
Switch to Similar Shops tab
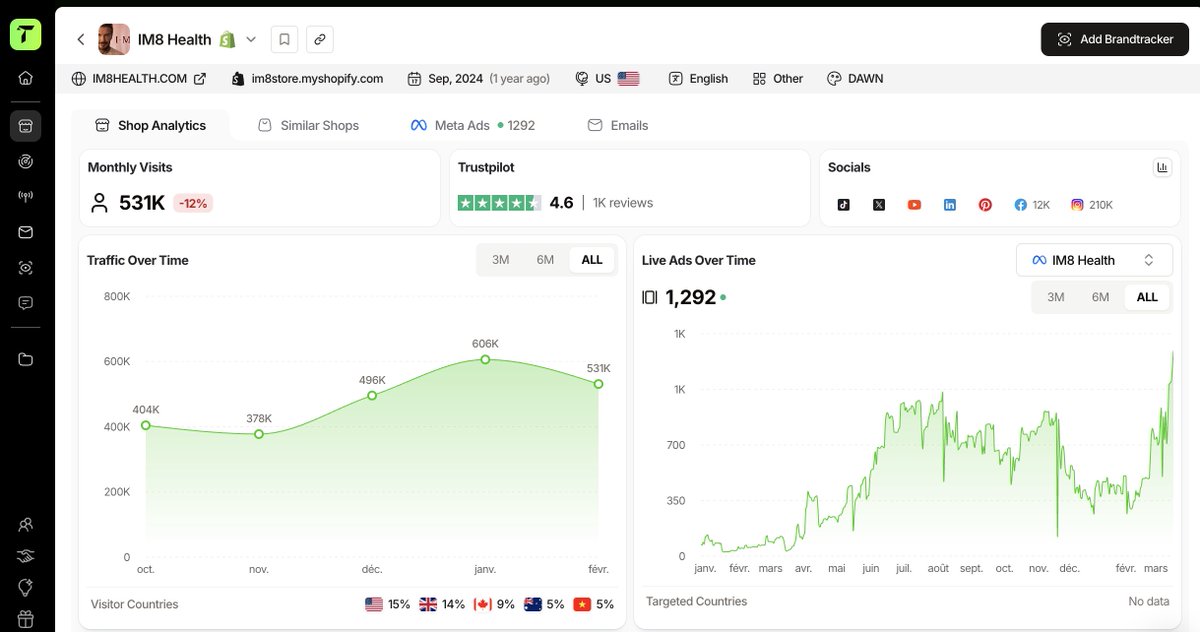pos(308,125)
